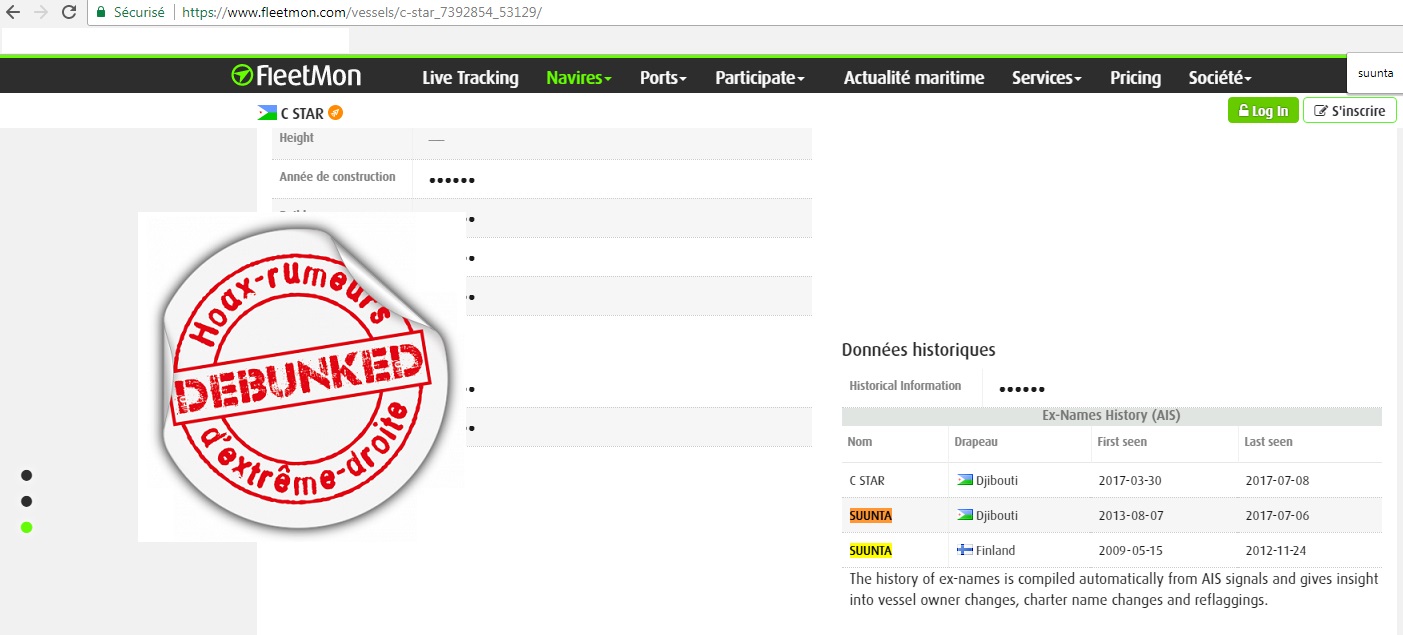Click the 2013-08-07 first seen date
This screenshot has height=635, width=1403.
coord(1129,515)
